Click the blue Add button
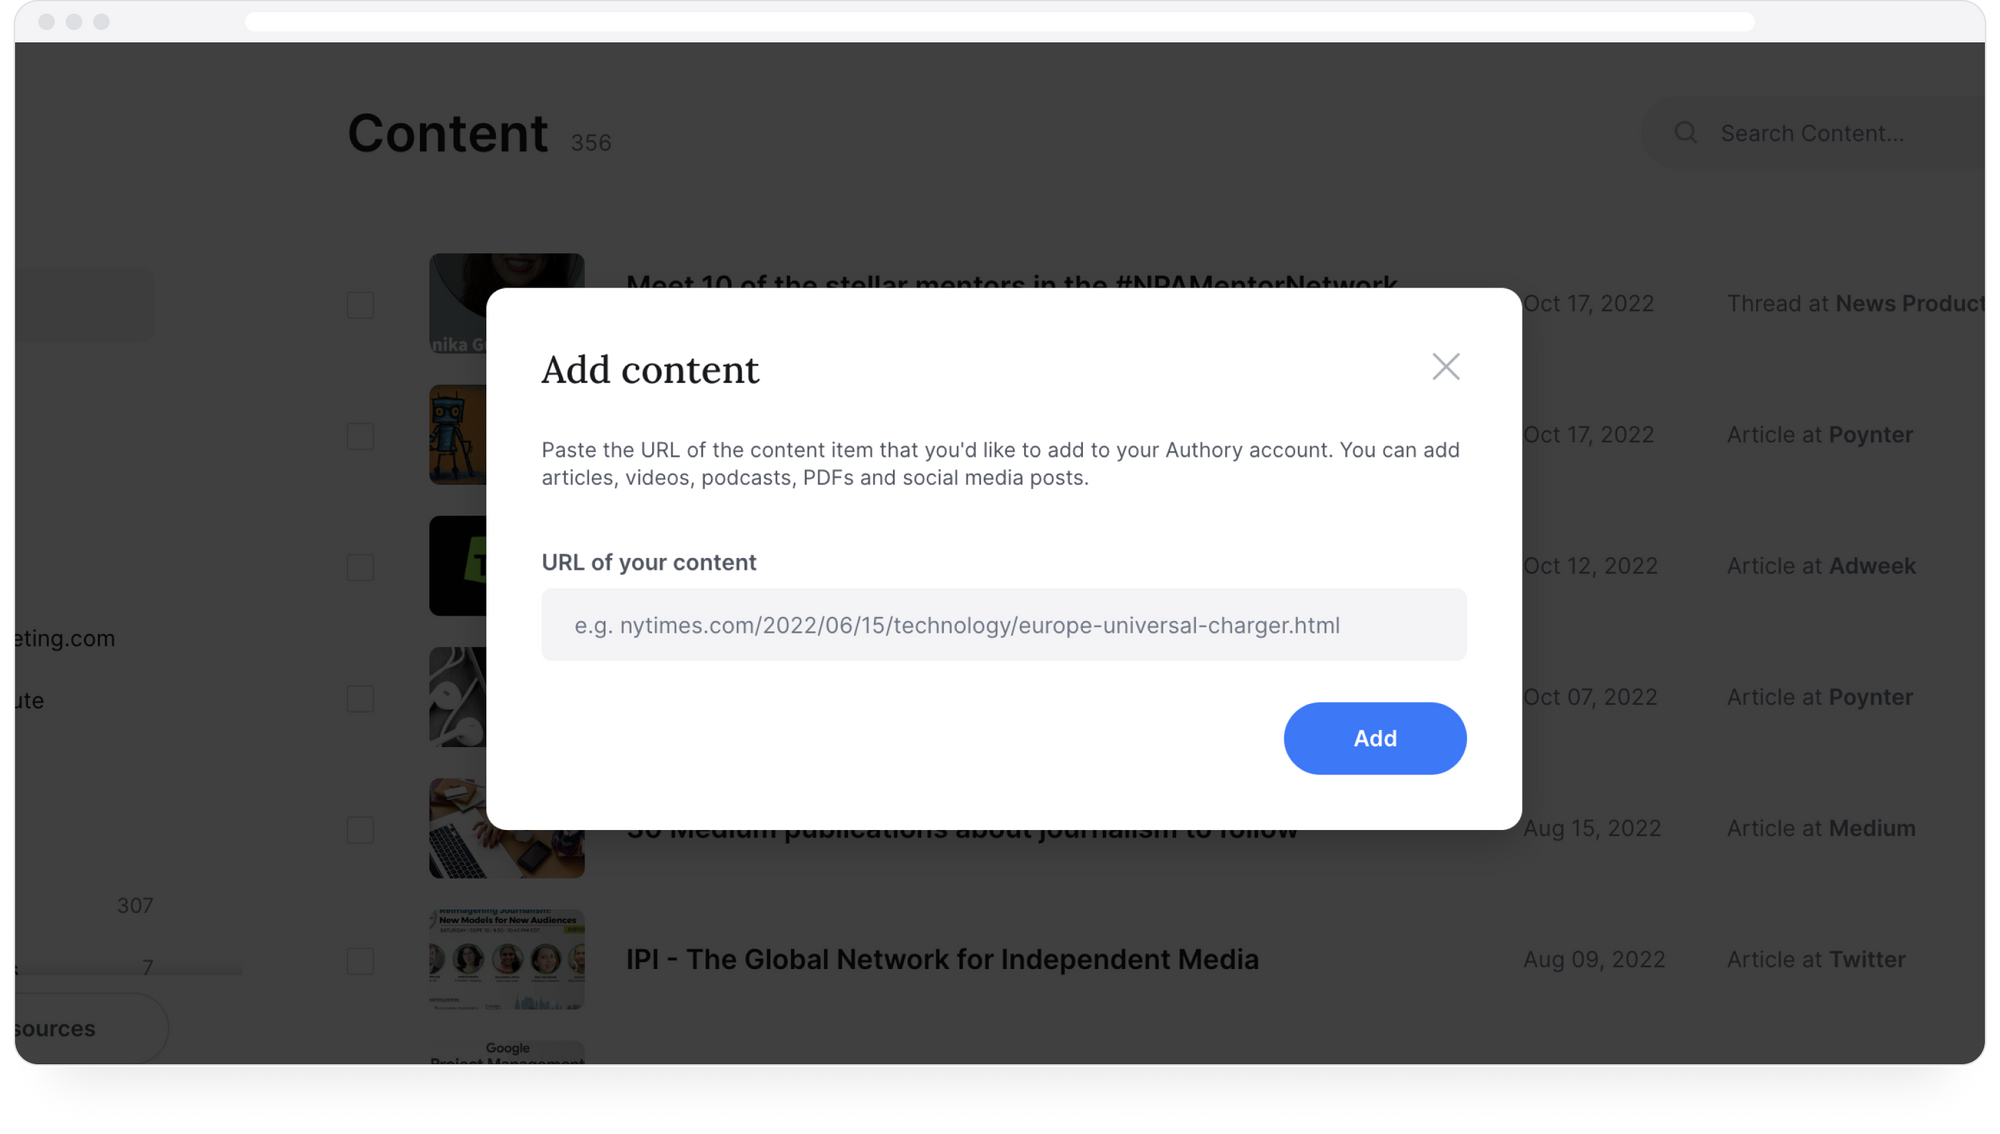Image resolution: width=2000 pixels, height=1134 pixels. [1375, 738]
